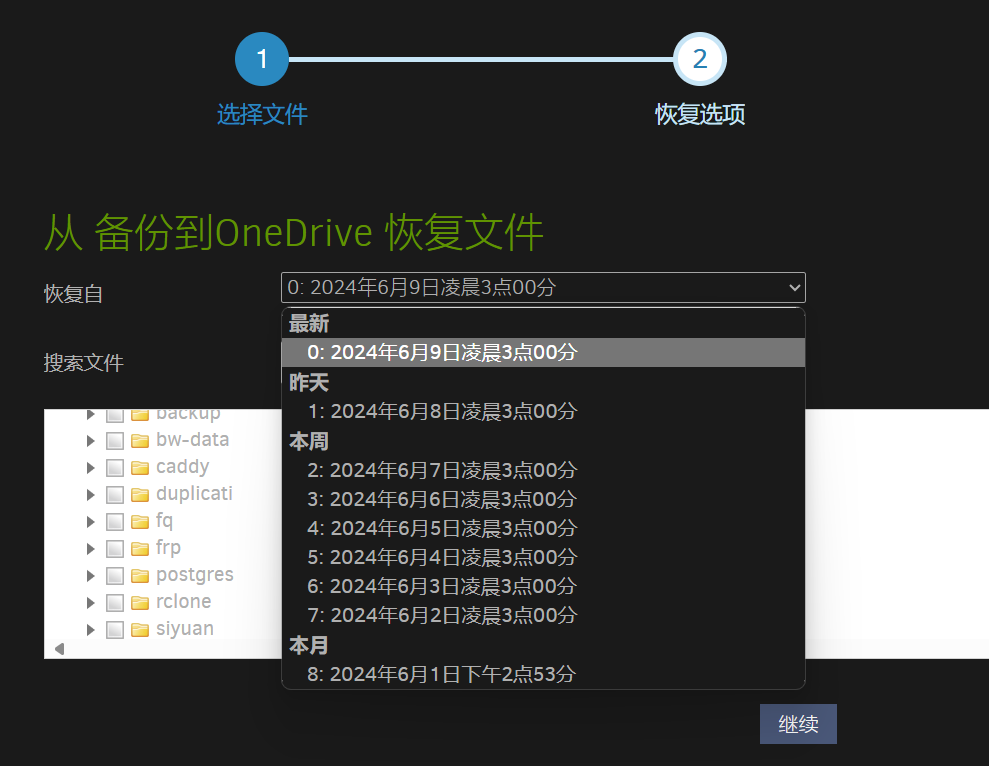Tick the checkbox beside postgres

[x=115, y=575]
